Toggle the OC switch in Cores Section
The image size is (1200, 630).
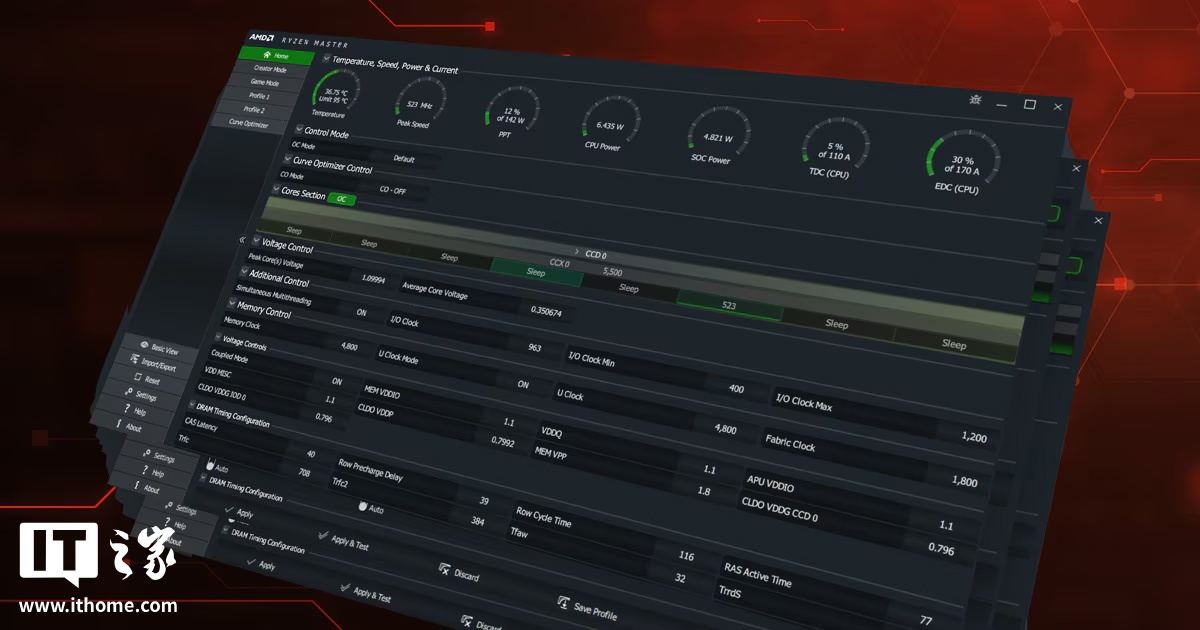tap(340, 200)
